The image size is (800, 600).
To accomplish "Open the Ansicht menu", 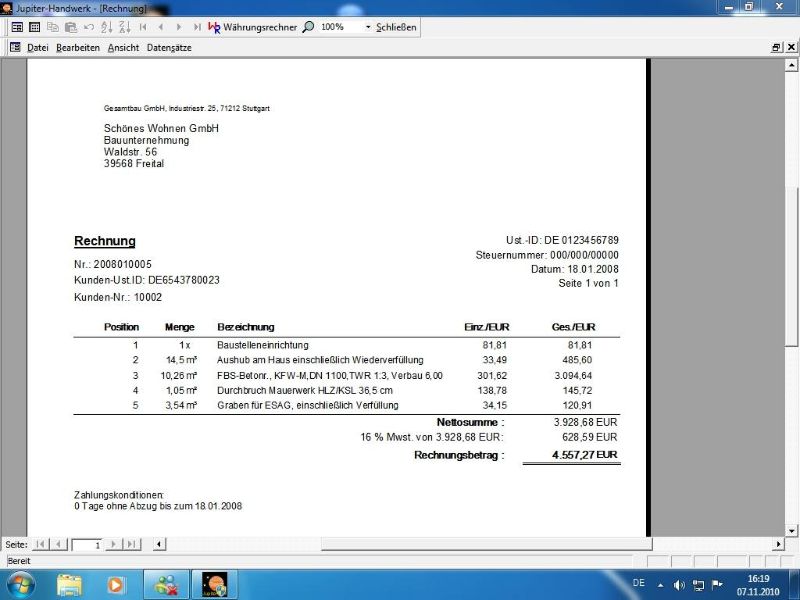I will tap(123, 47).
